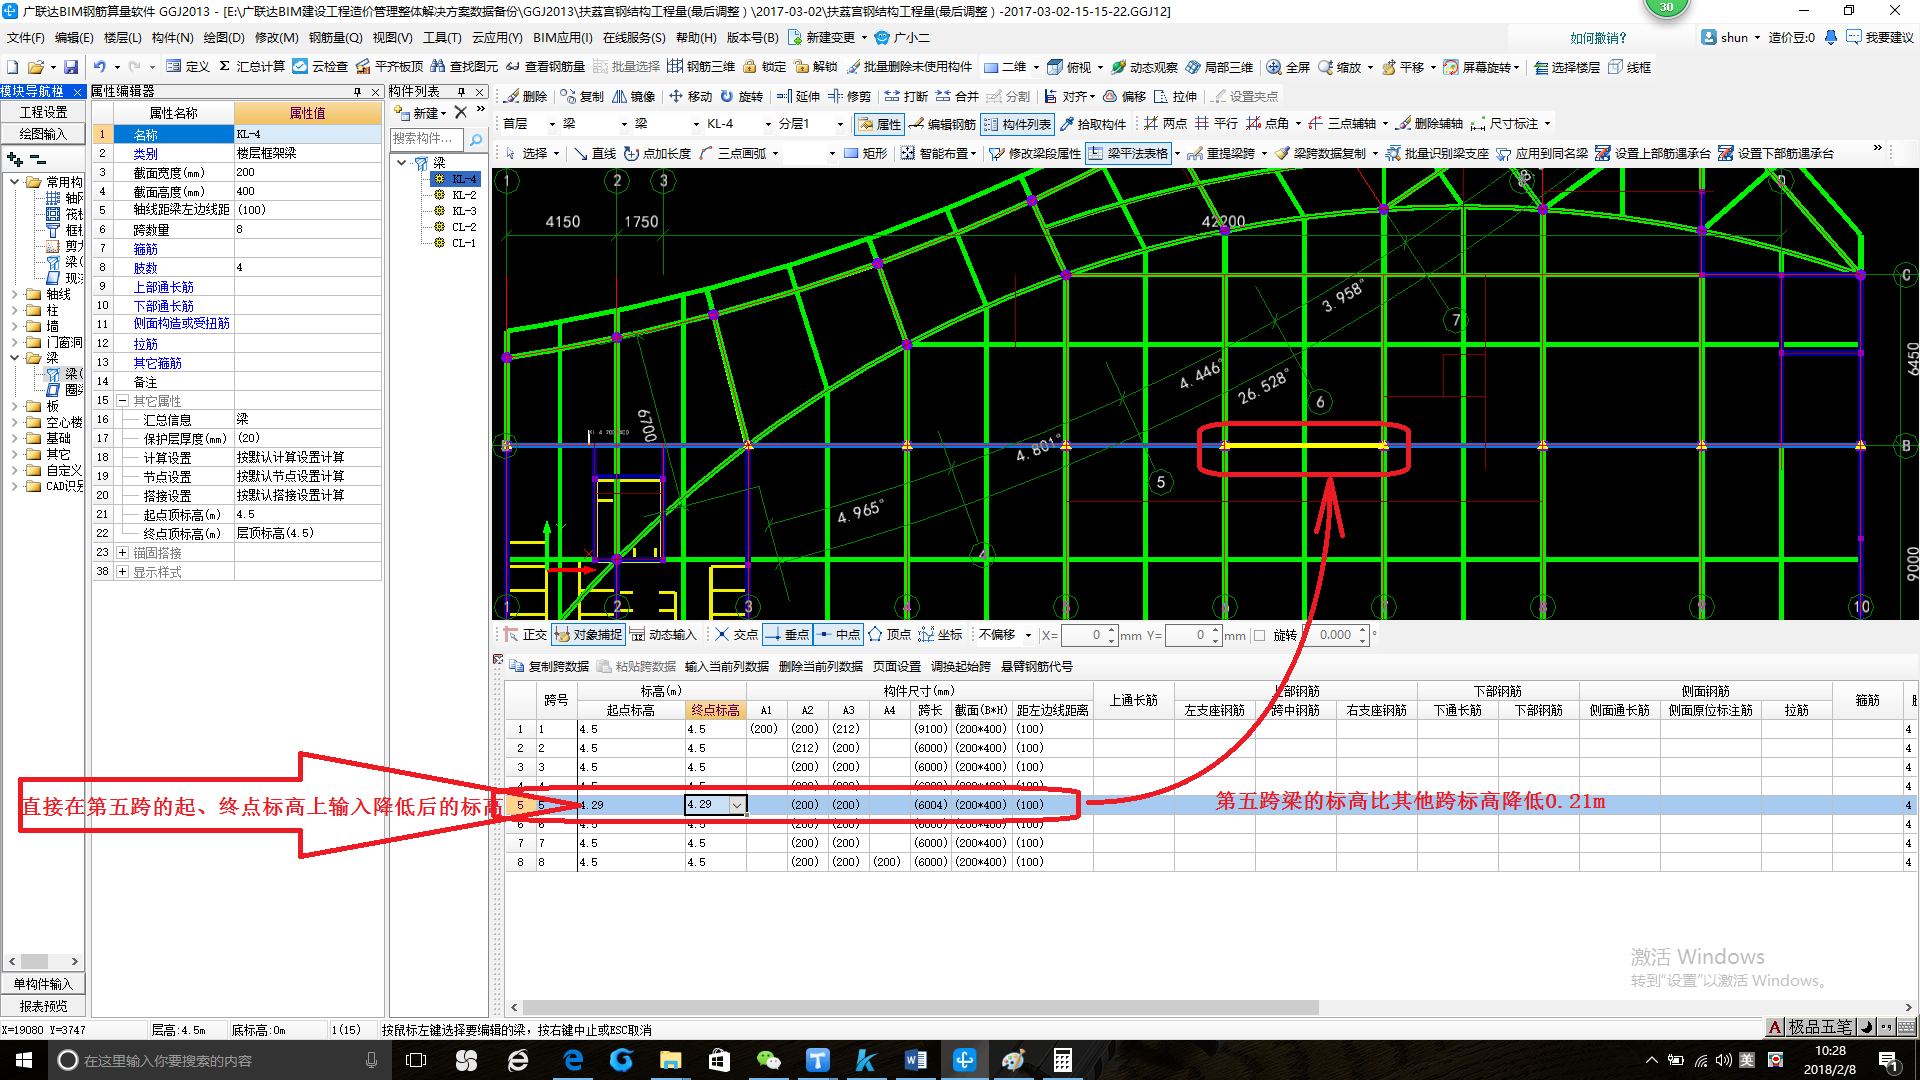Image resolution: width=1920 pixels, height=1080 pixels.
Task: Open WeChat from the Windows taskbar
Action: [x=768, y=1060]
